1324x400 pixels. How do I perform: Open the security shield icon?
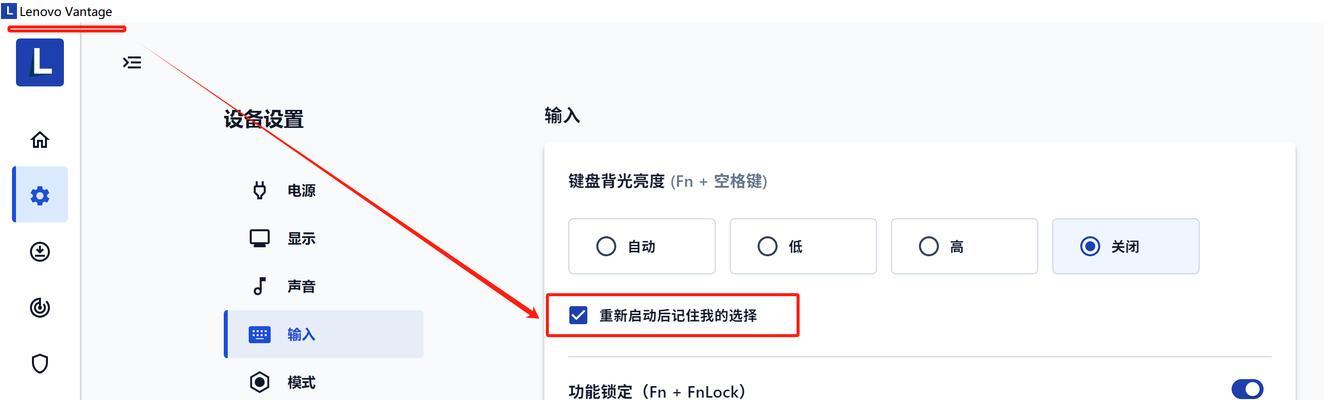point(40,363)
